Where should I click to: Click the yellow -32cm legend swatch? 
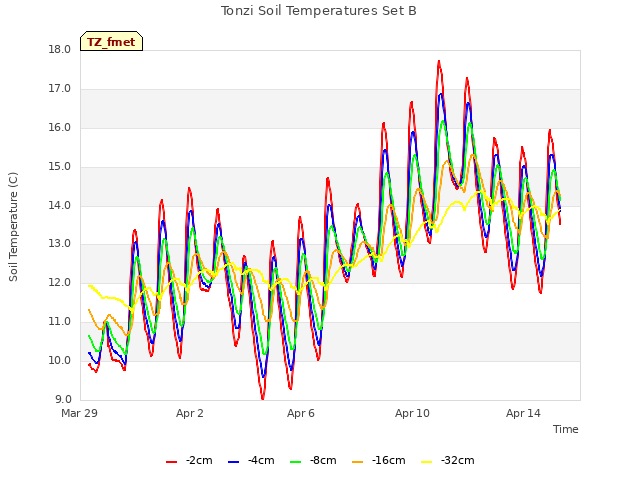426,462
